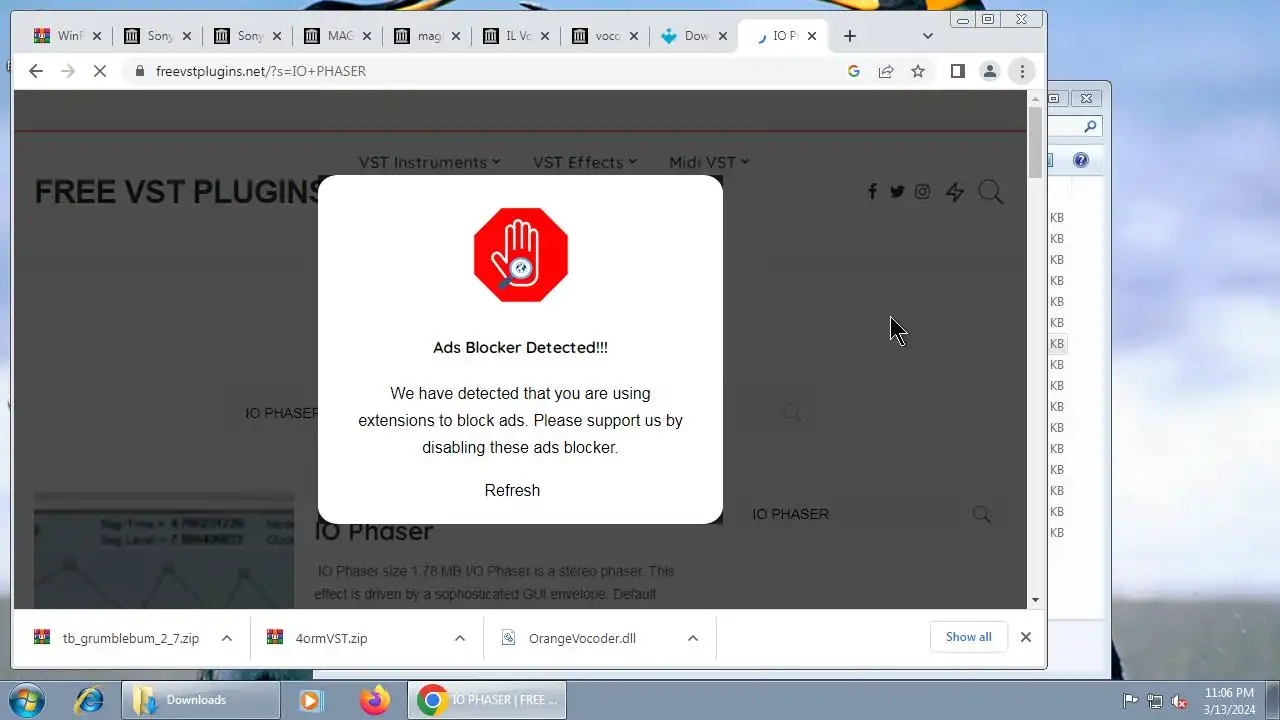
Task: Close the voco tab
Action: click(x=636, y=36)
